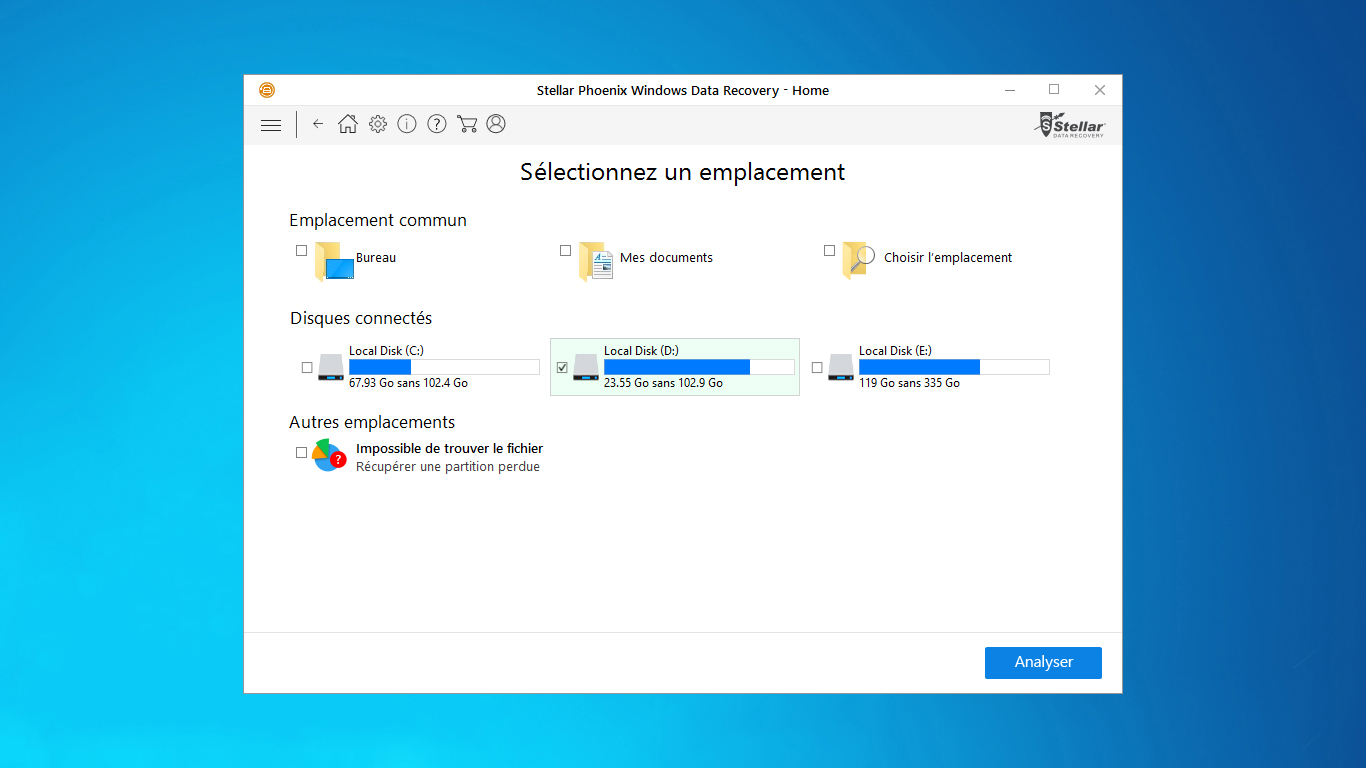1366x768 pixels.
Task: Click the Stellar Data Recovery logo
Action: (x=1071, y=125)
